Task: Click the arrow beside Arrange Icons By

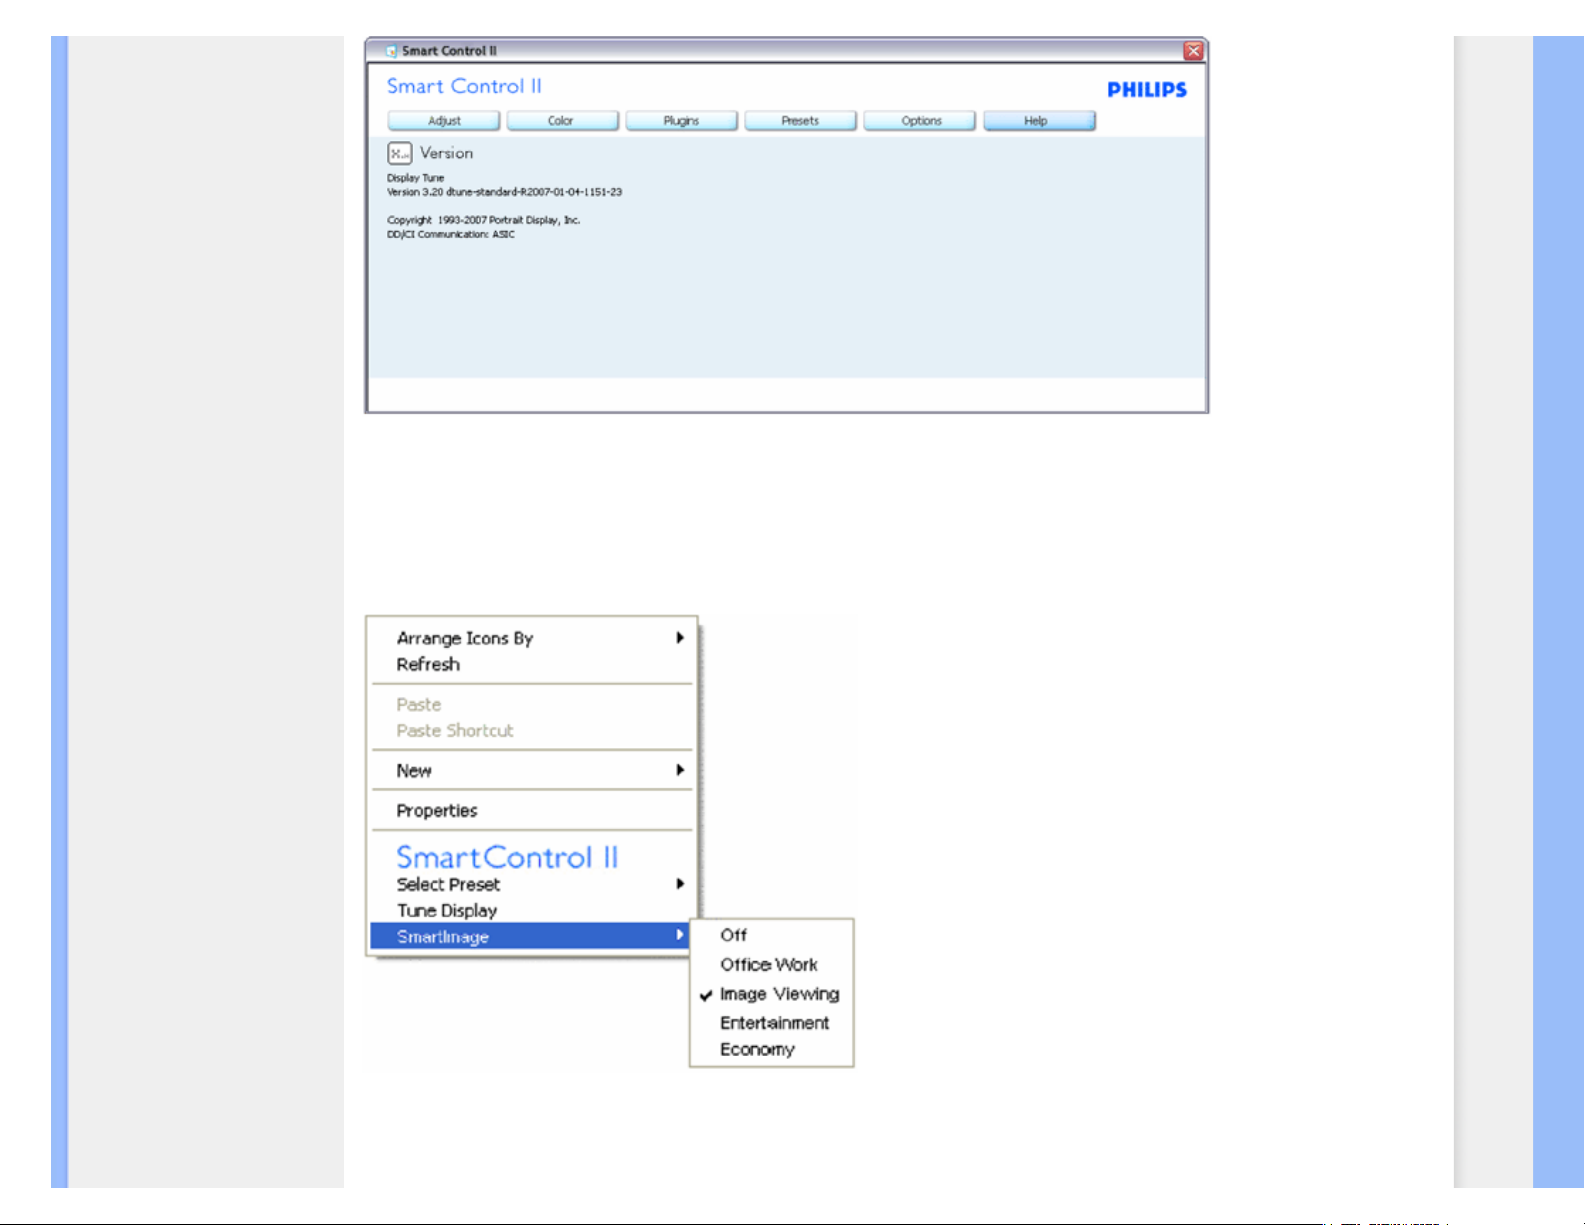Action: click(x=680, y=638)
